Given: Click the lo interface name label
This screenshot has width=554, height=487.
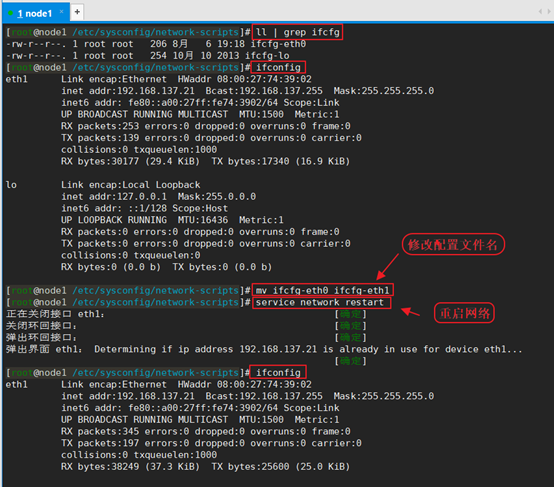Looking at the screenshot, I should [x=11, y=185].
